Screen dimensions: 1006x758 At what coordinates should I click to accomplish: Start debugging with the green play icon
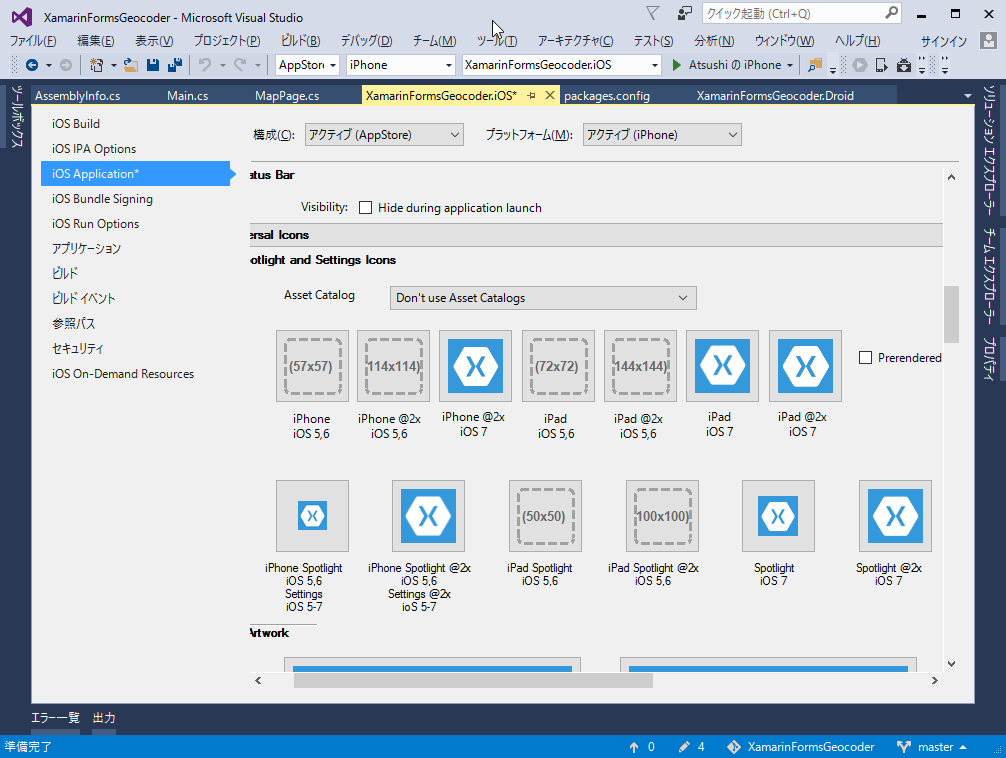tap(676, 65)
